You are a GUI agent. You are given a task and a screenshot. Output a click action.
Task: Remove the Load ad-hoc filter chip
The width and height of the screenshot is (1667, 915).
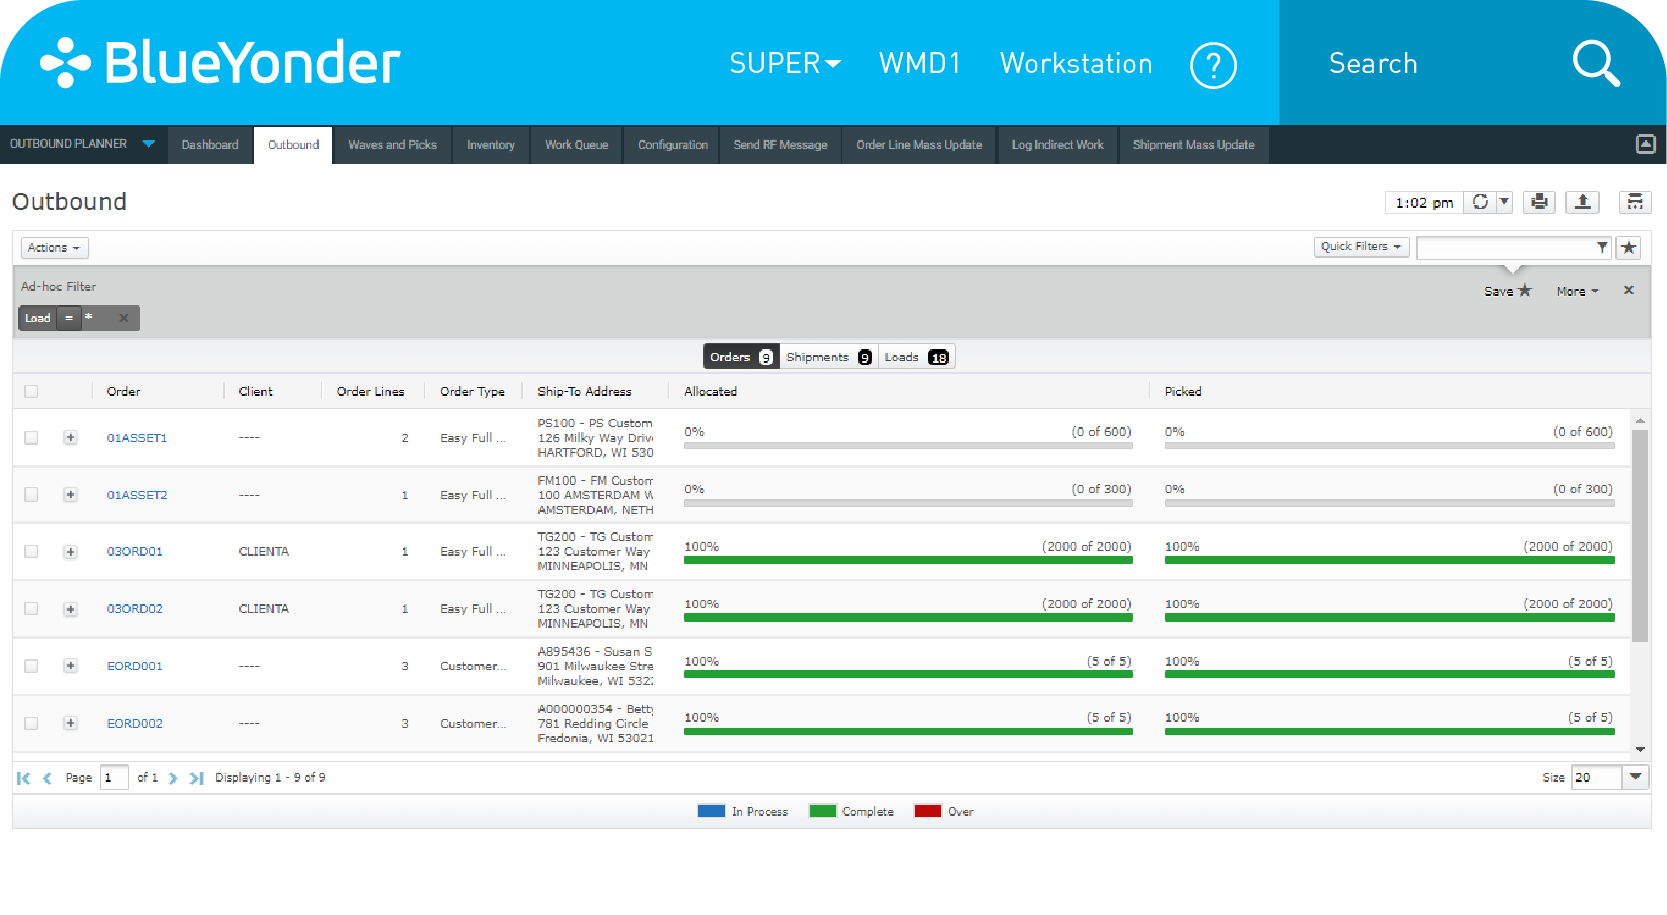[x=123, y=318]
